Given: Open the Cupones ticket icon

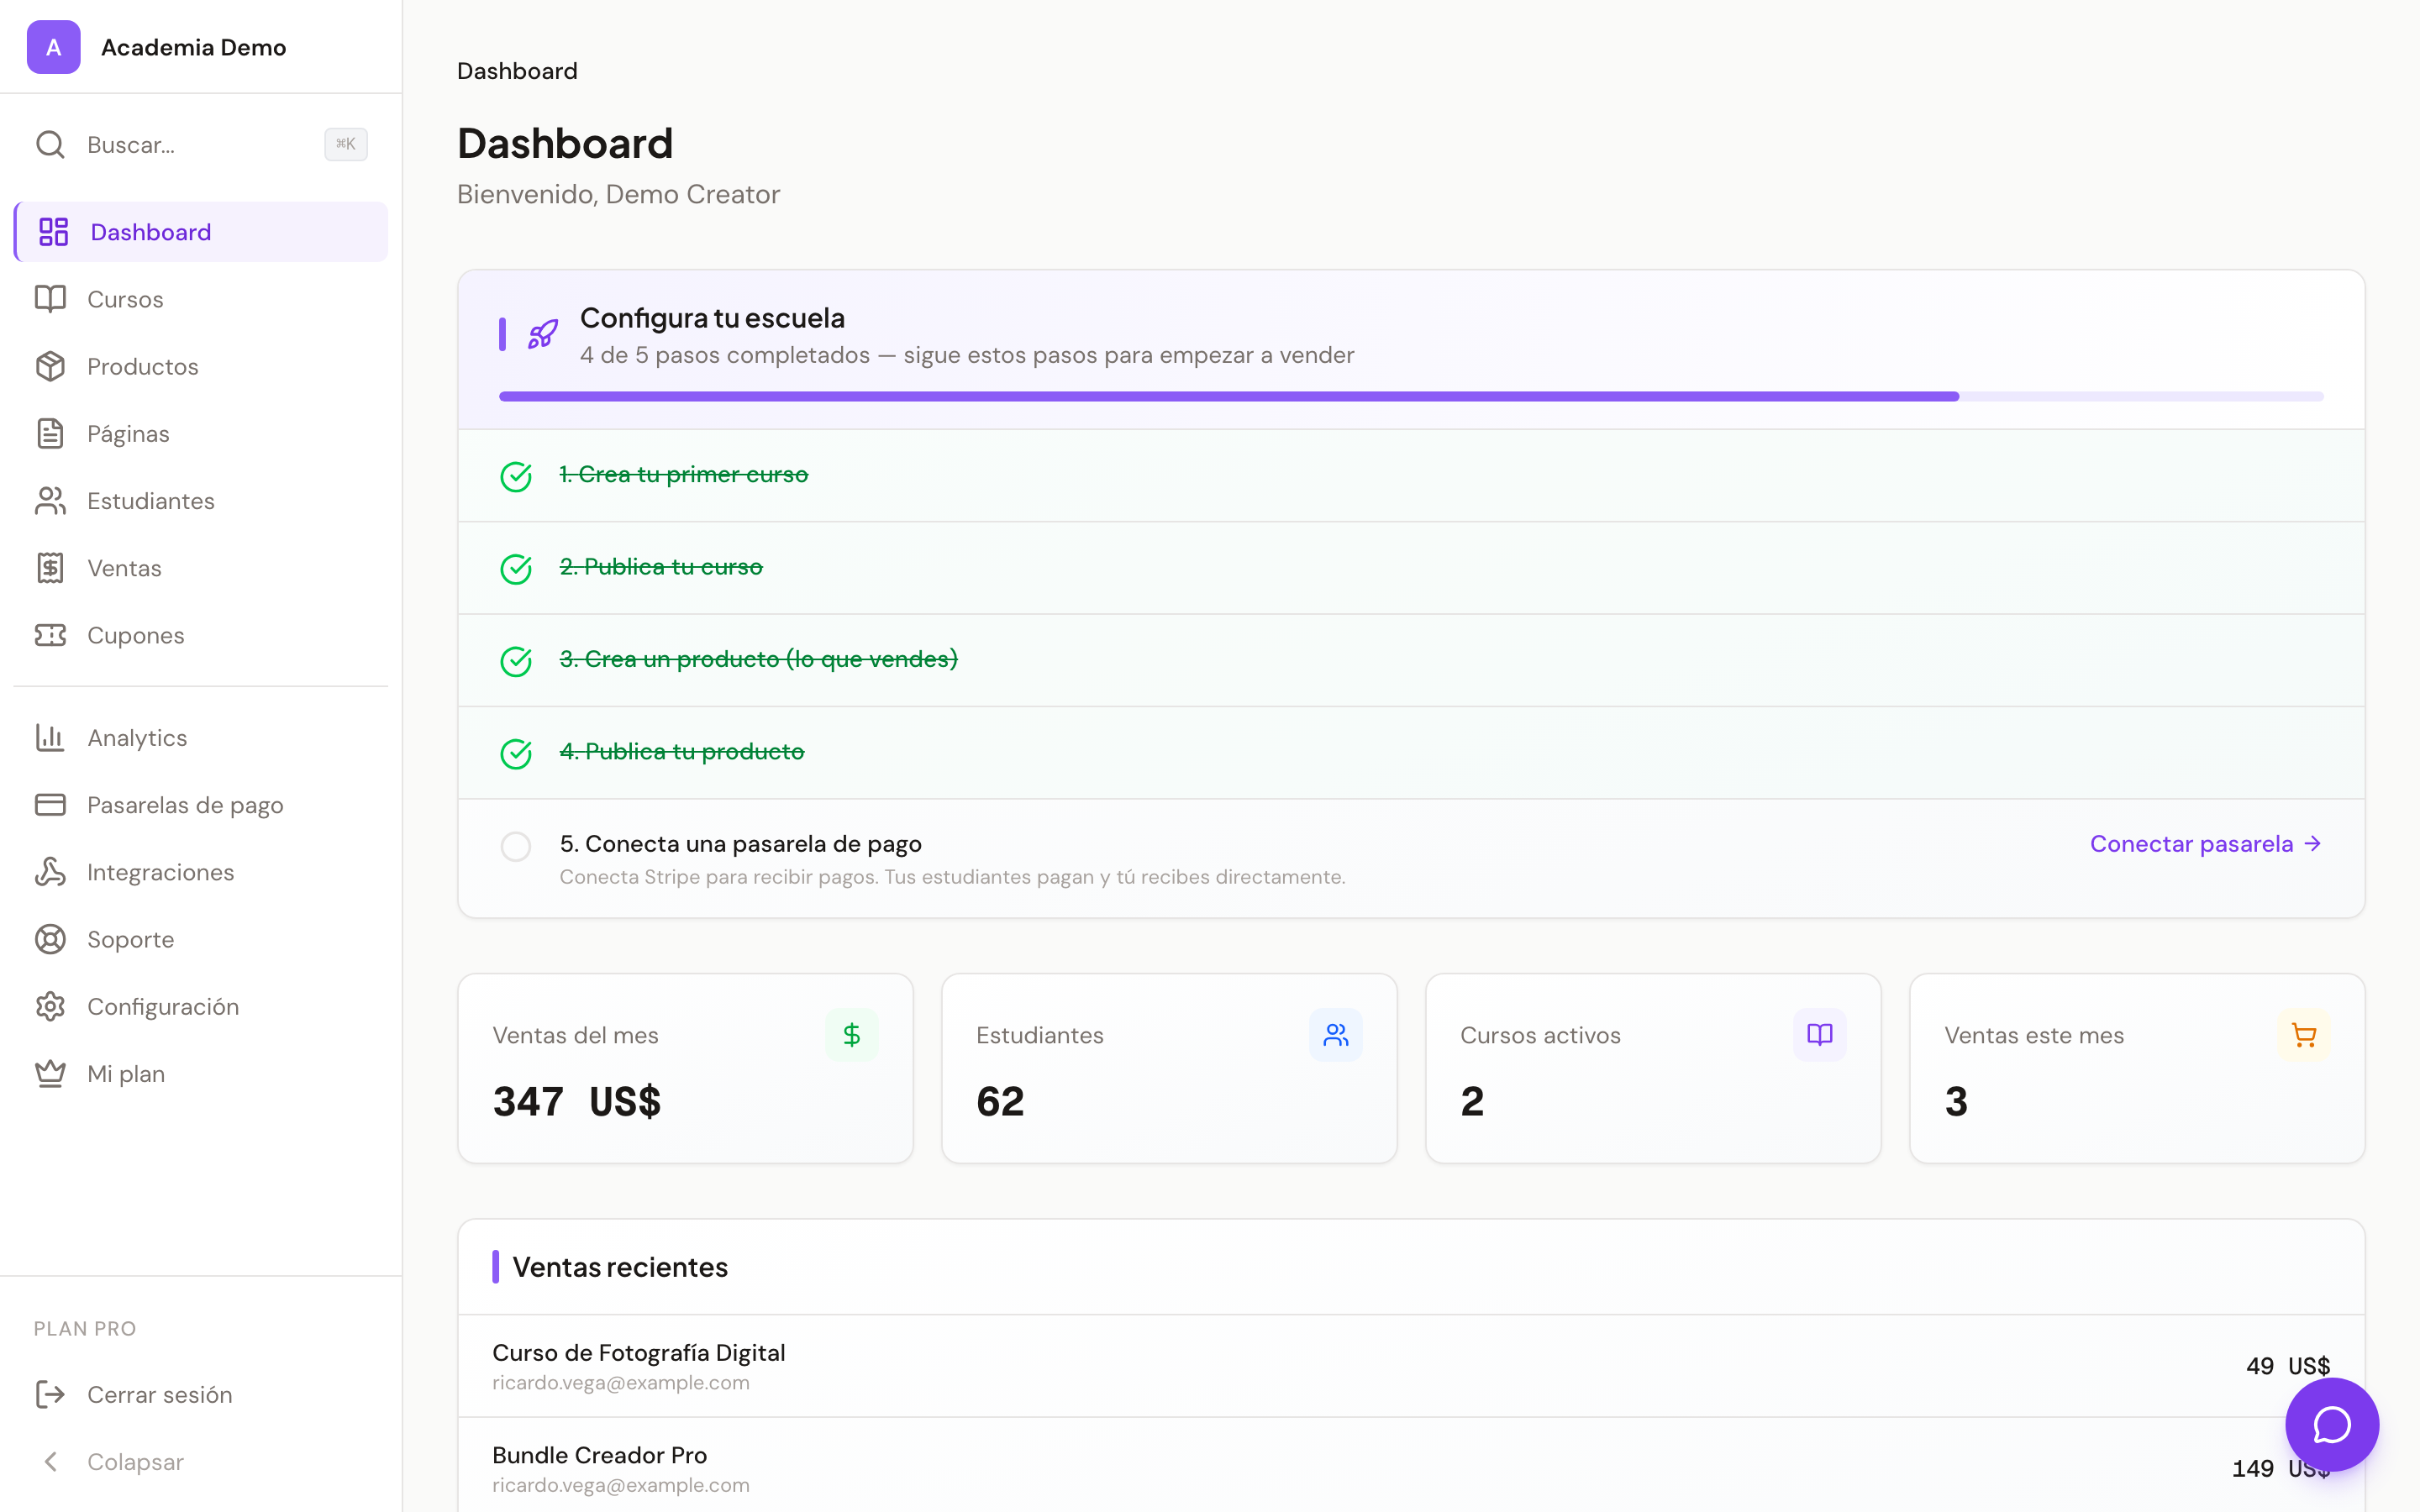Looking at the screenshot, I should 52,635.
